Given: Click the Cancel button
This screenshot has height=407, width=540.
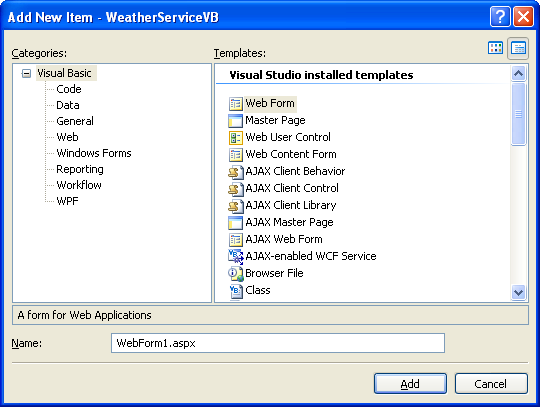Looking at the screenshot, I should click(491, 384).
